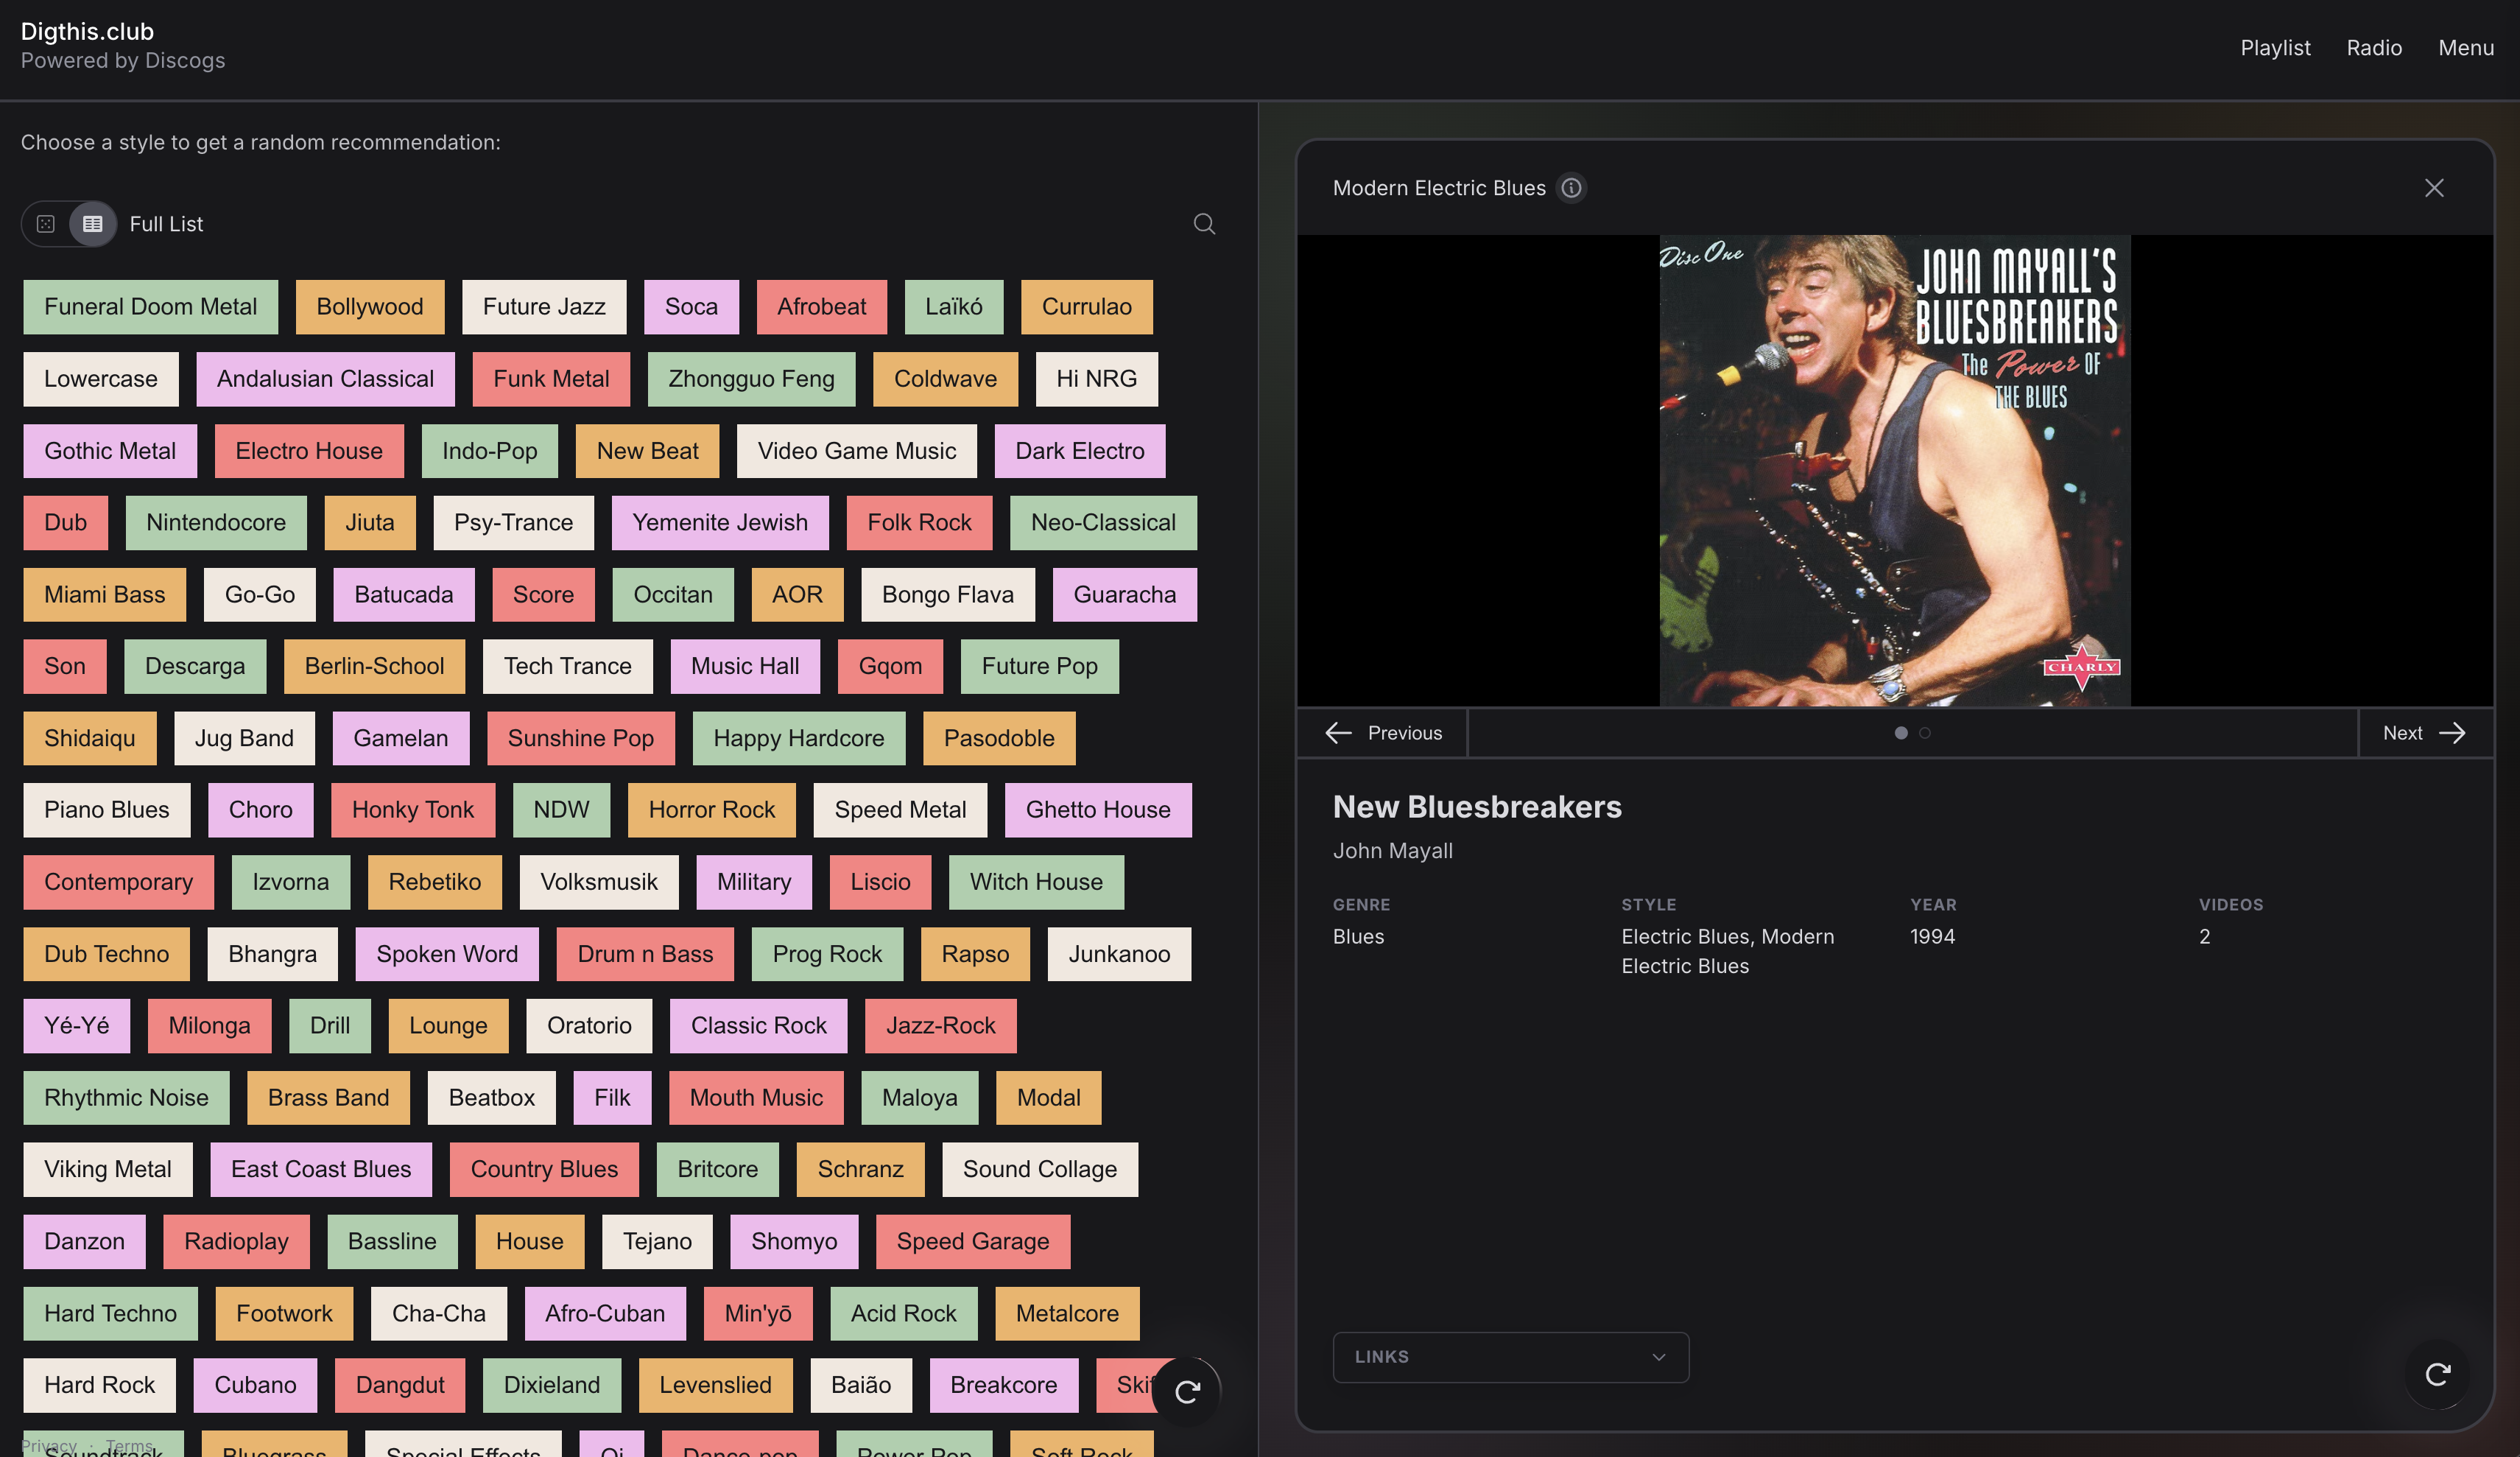
Task: Open the Playlist page
Action: tap(2275, 48)
